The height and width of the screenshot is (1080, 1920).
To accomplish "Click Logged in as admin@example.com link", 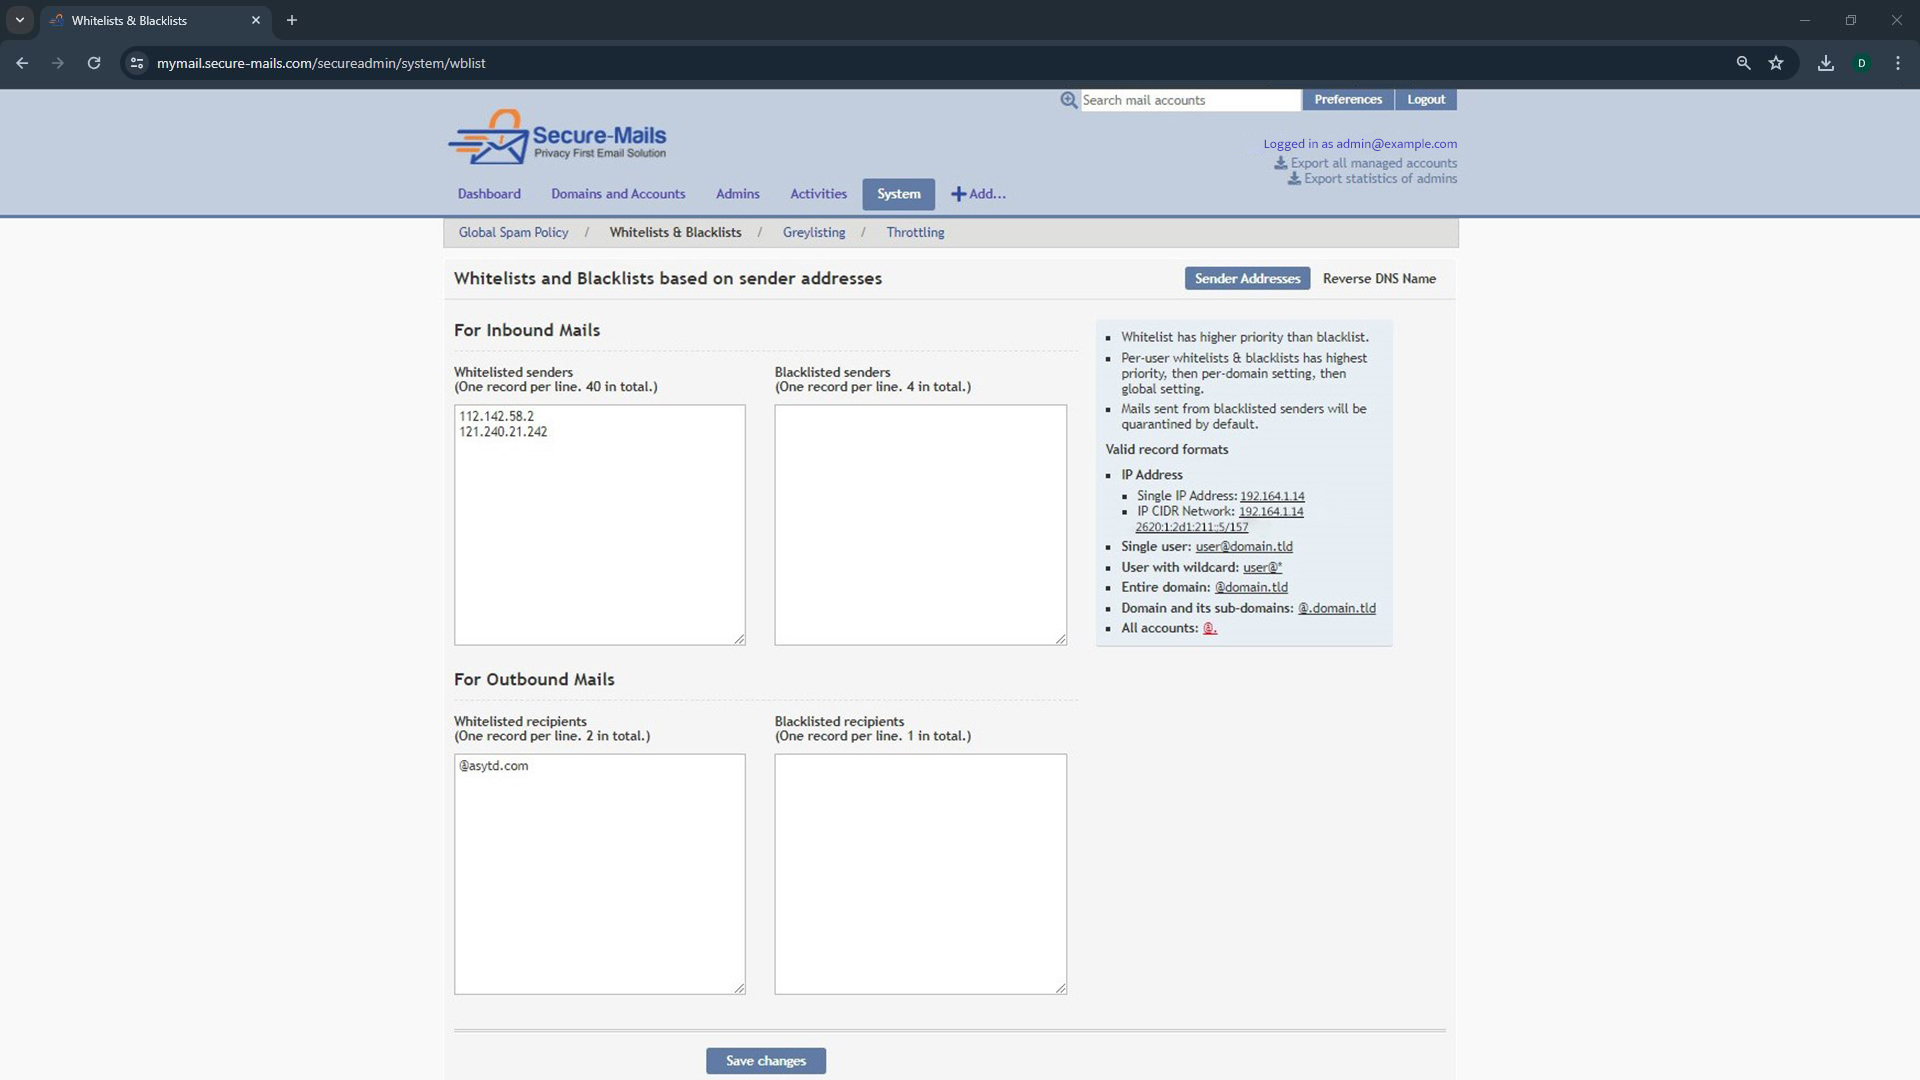I will (1360, 144).
